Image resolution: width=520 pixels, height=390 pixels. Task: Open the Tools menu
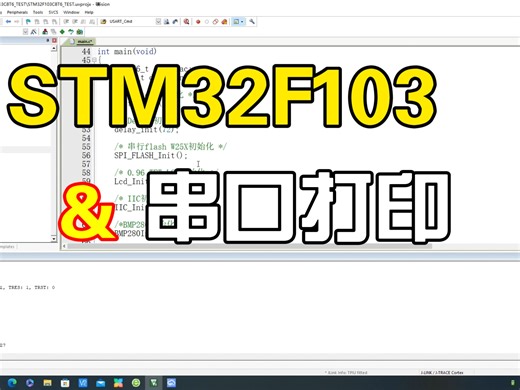coord(38,12)
